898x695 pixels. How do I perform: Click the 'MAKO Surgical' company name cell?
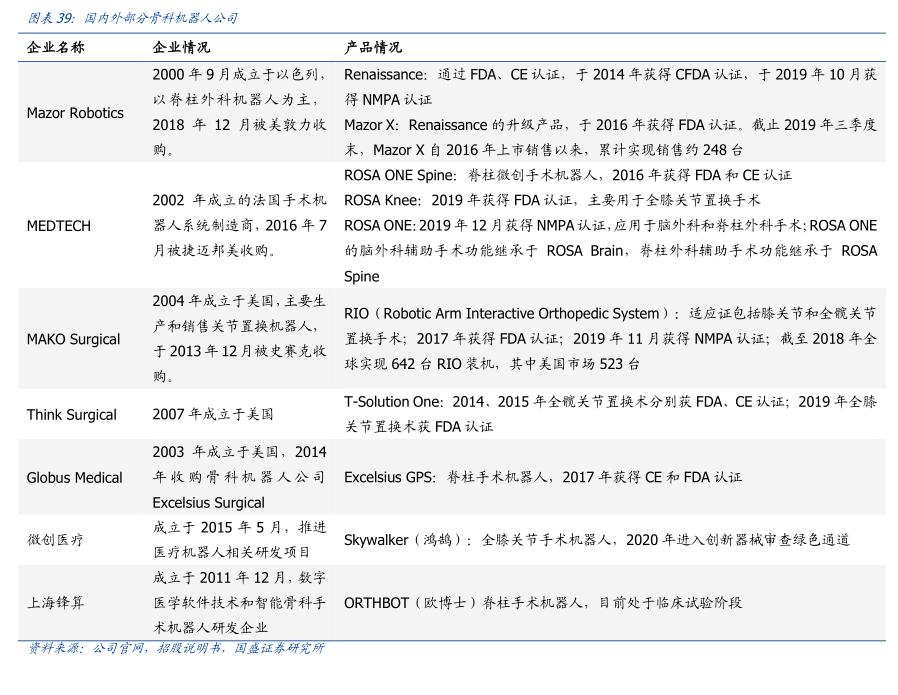[73, 339]
